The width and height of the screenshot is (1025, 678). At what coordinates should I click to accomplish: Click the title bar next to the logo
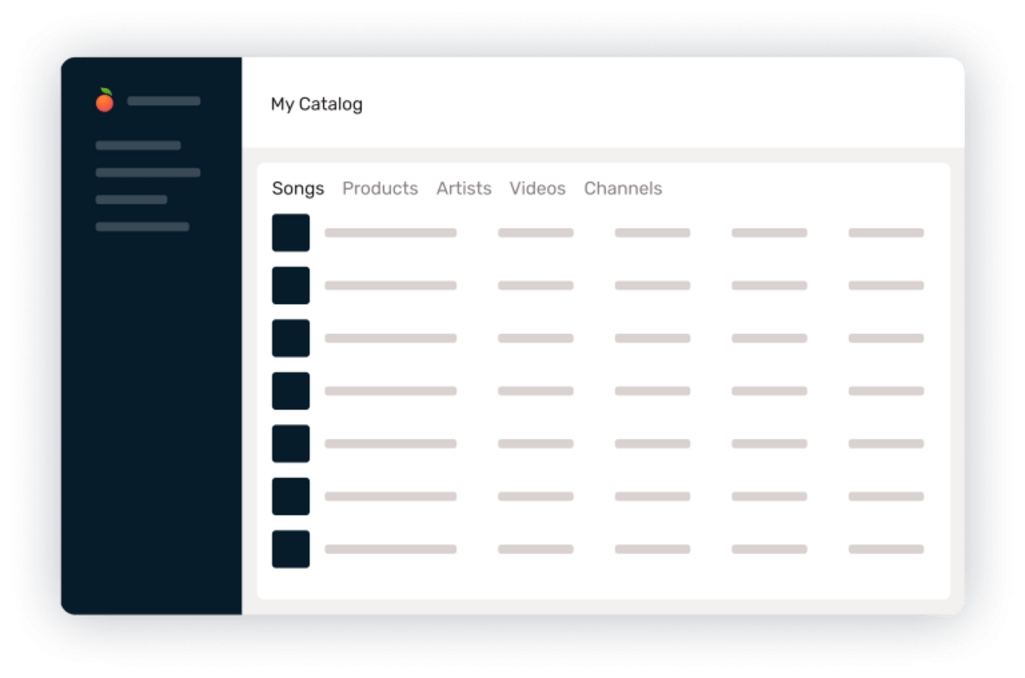tap(163, 100)
